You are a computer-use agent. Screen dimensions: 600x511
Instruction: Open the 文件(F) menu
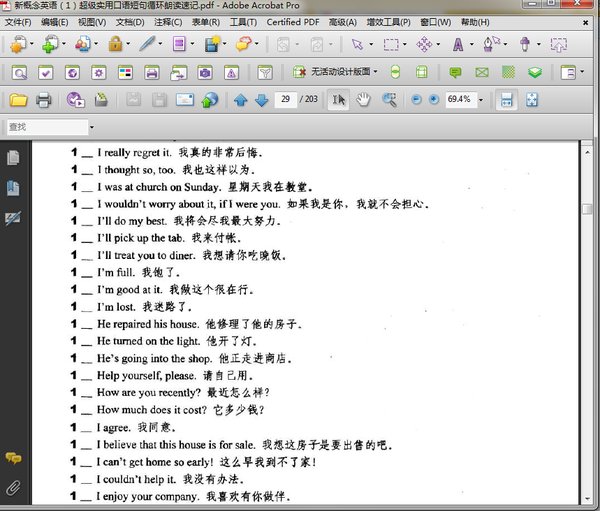tap(19, 21)
